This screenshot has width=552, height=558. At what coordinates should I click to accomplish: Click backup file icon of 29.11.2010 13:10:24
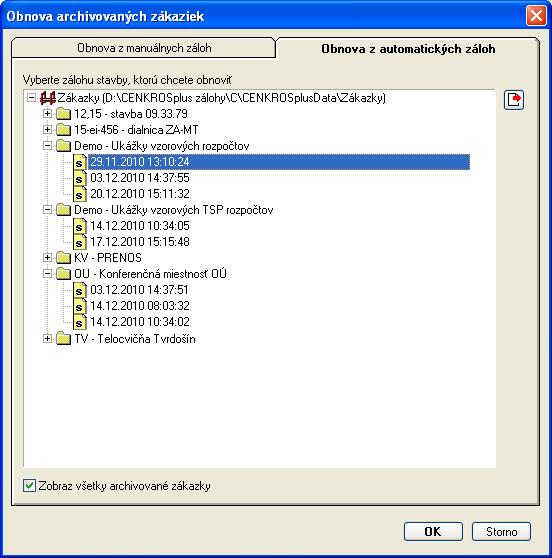pyautogui.click(x=80, y=162)
